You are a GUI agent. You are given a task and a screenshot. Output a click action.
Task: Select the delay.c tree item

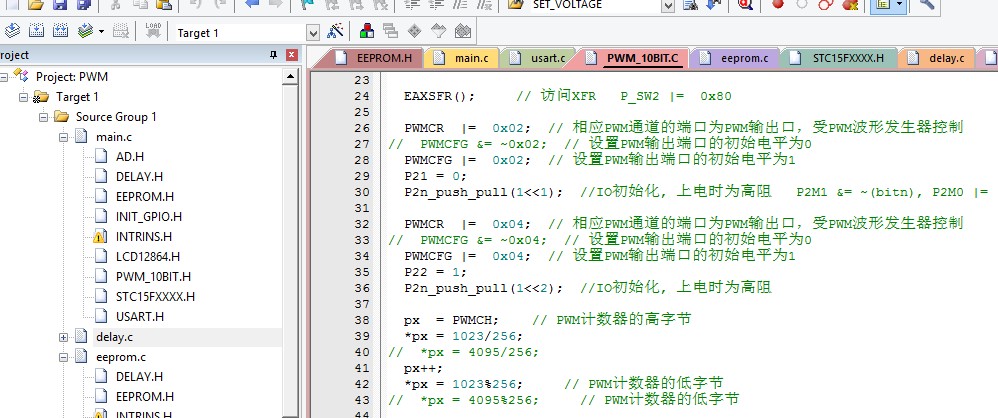click(x=115, y=337)
